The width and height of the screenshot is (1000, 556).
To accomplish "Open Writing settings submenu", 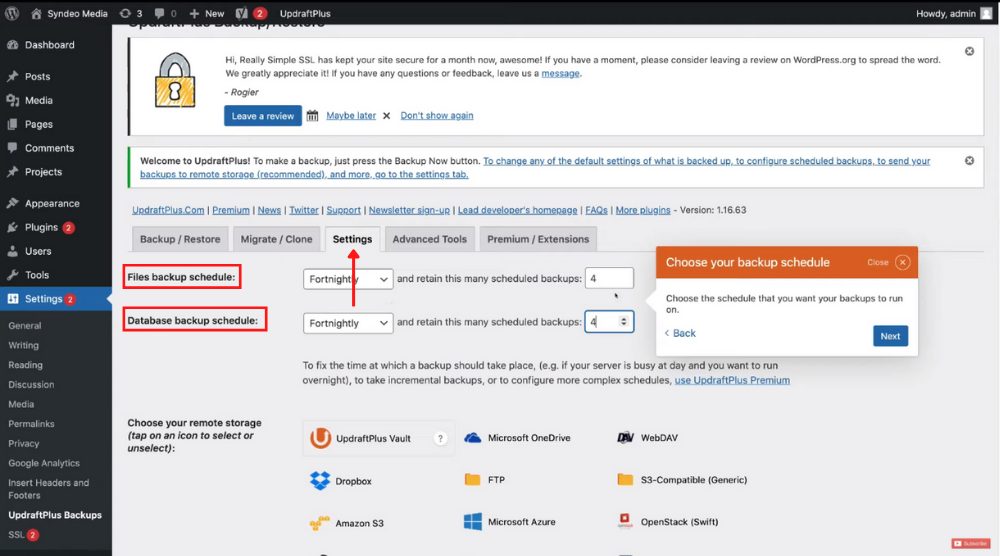I will pos(24,346).
